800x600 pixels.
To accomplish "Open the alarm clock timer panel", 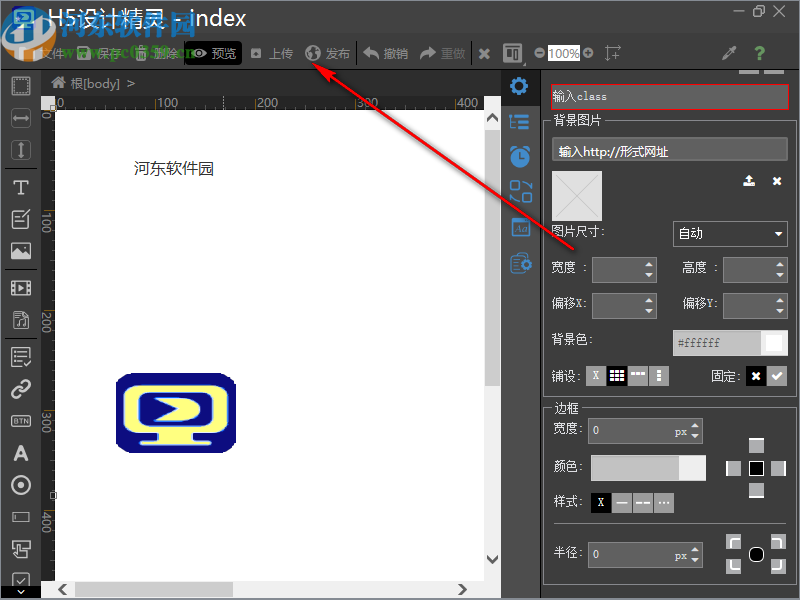I will [520, 156].
